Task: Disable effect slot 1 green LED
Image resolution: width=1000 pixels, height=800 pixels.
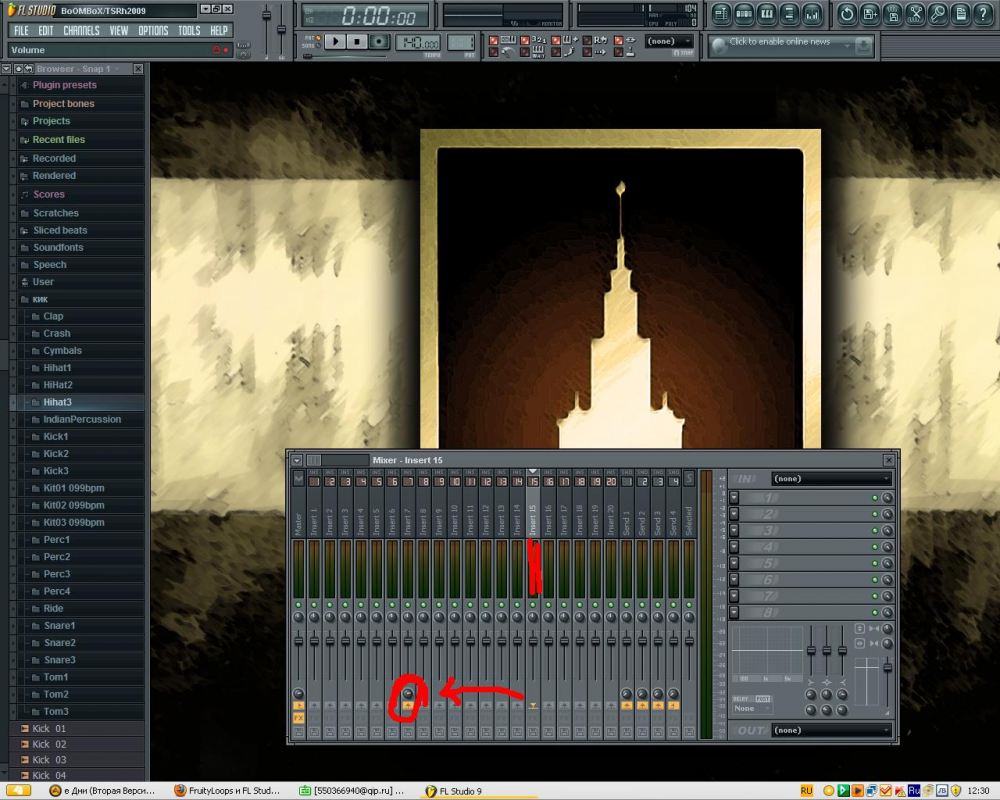Action: click(x=875, y=498)
